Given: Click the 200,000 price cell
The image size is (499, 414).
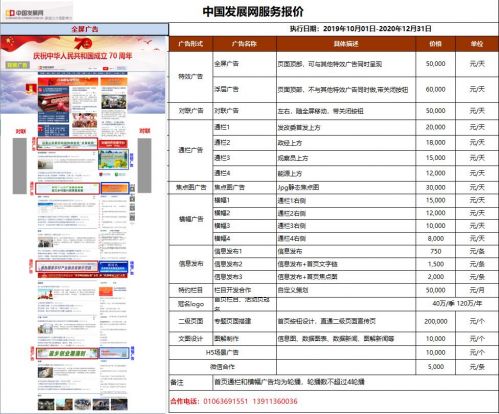Looking at the screenshot, I should coord(435,321).
